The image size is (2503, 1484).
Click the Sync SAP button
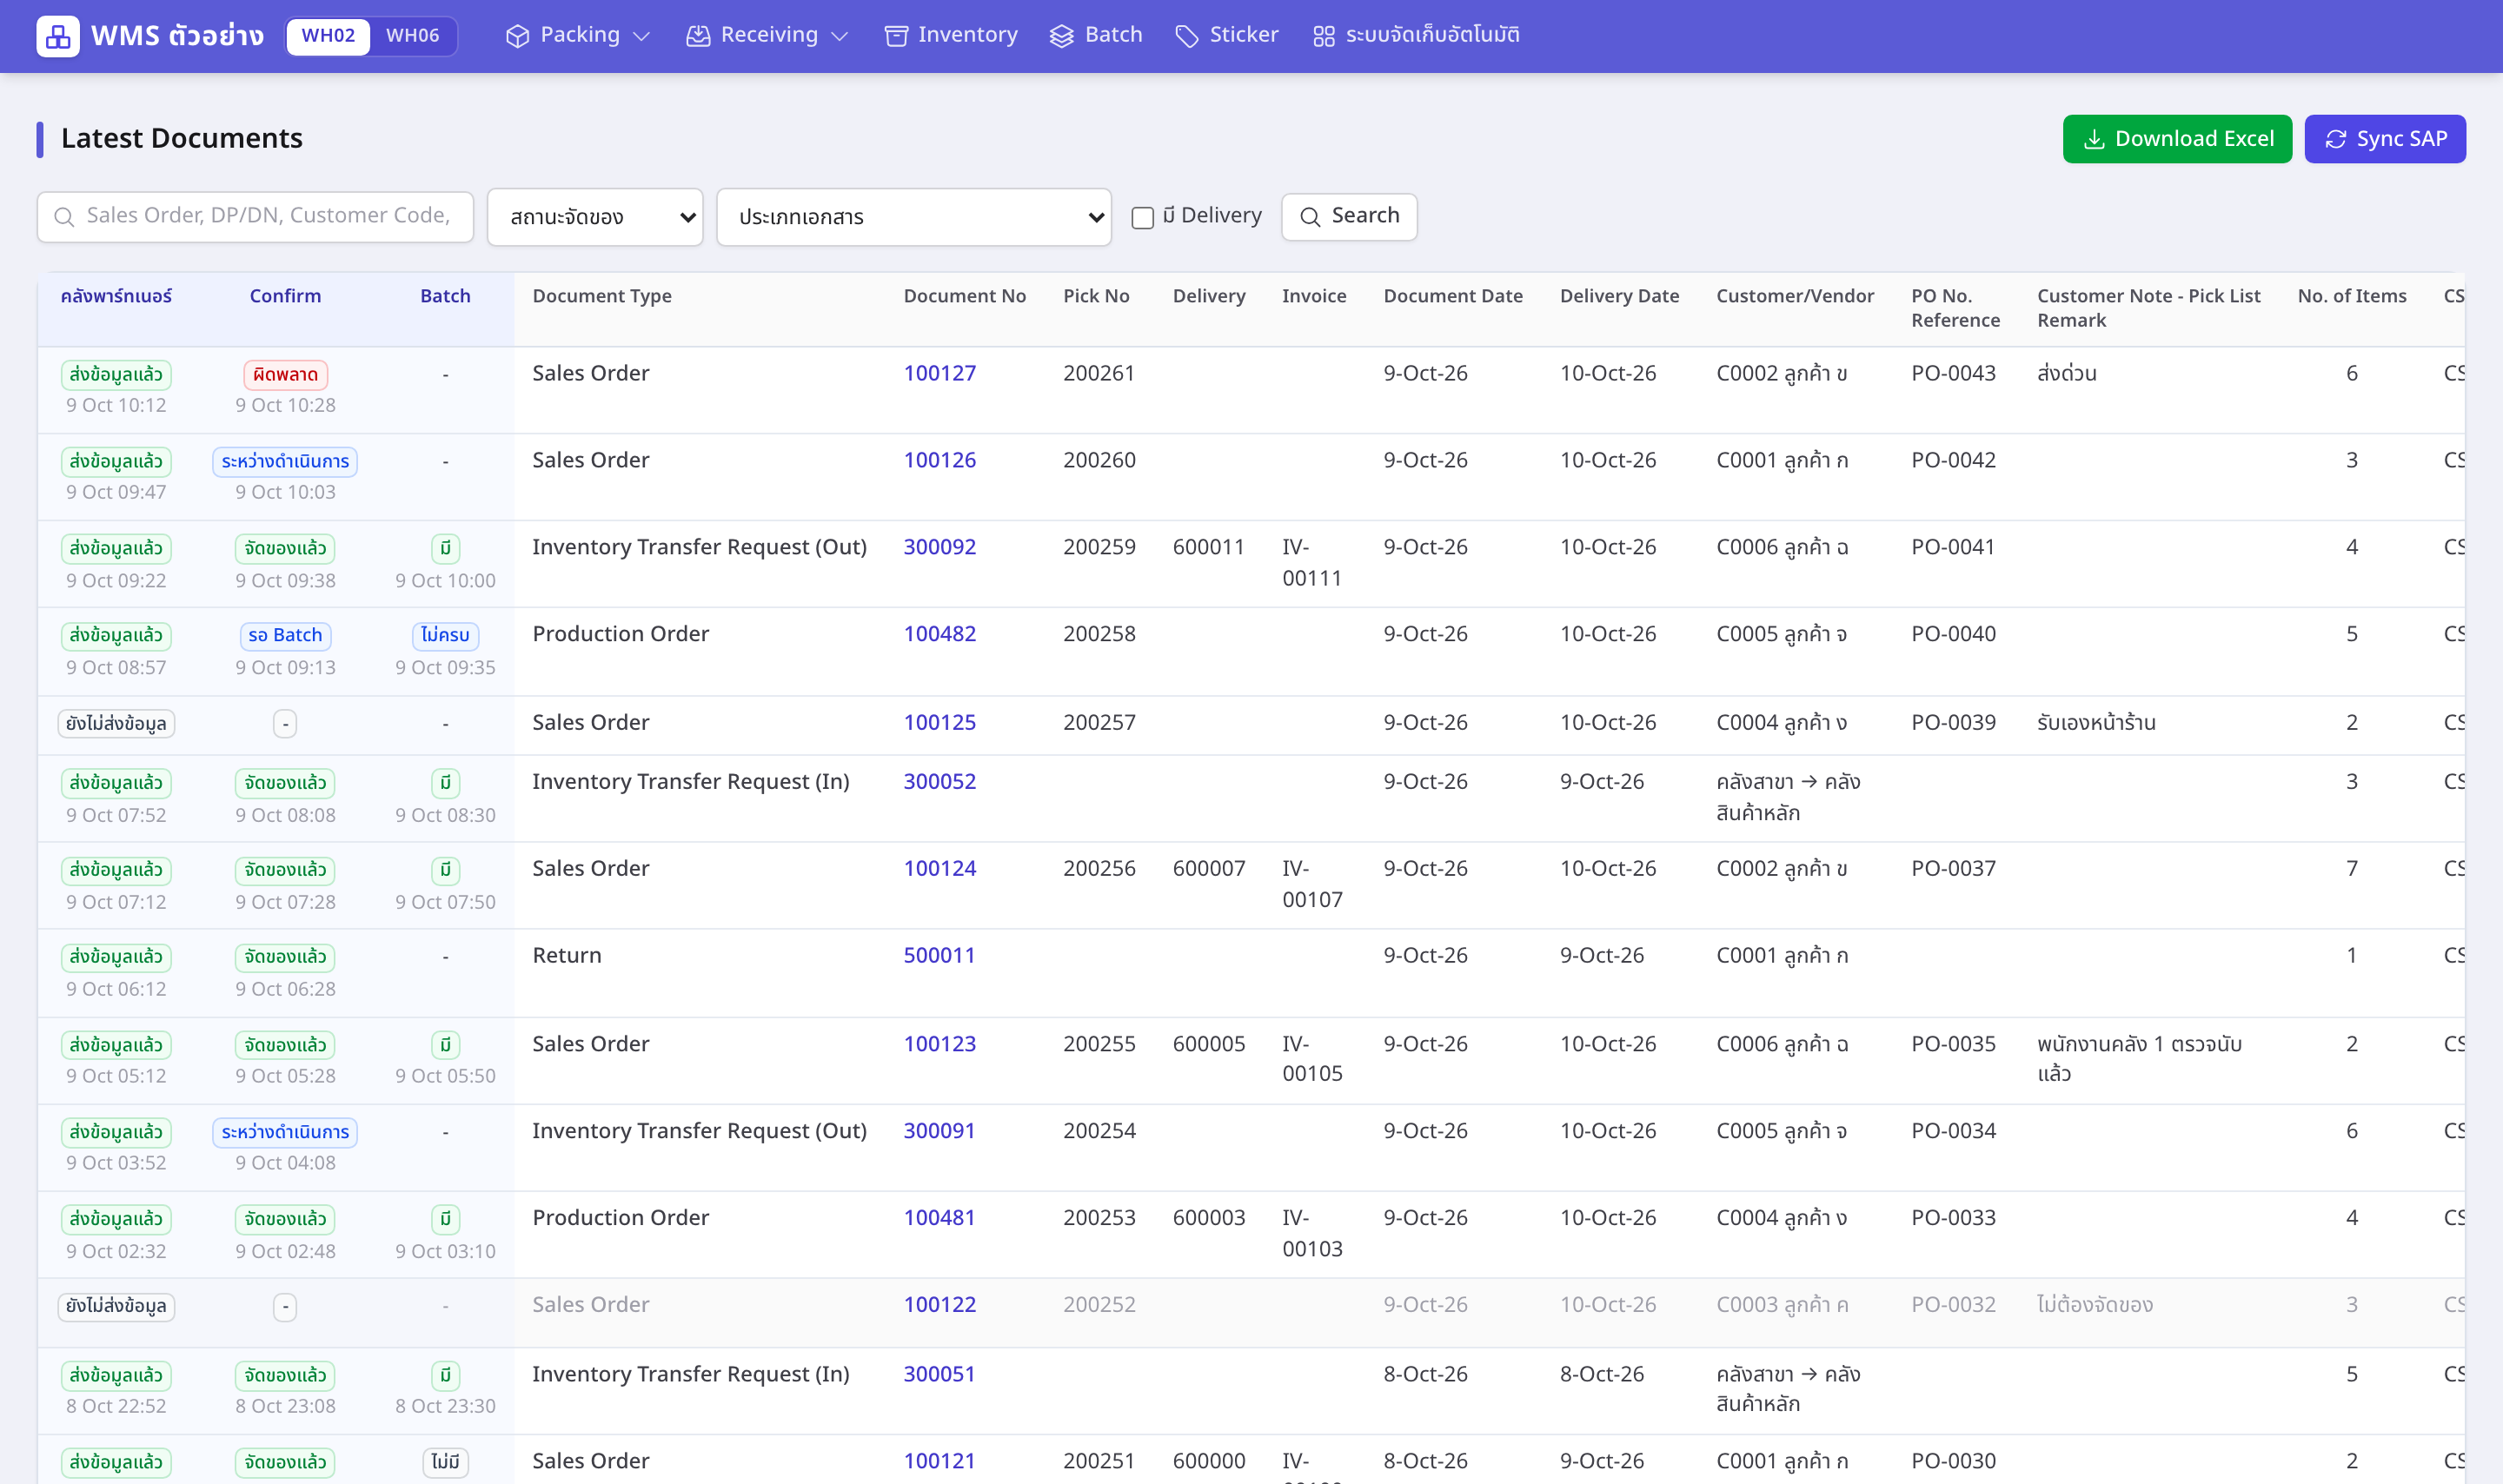coord(2385,139)
